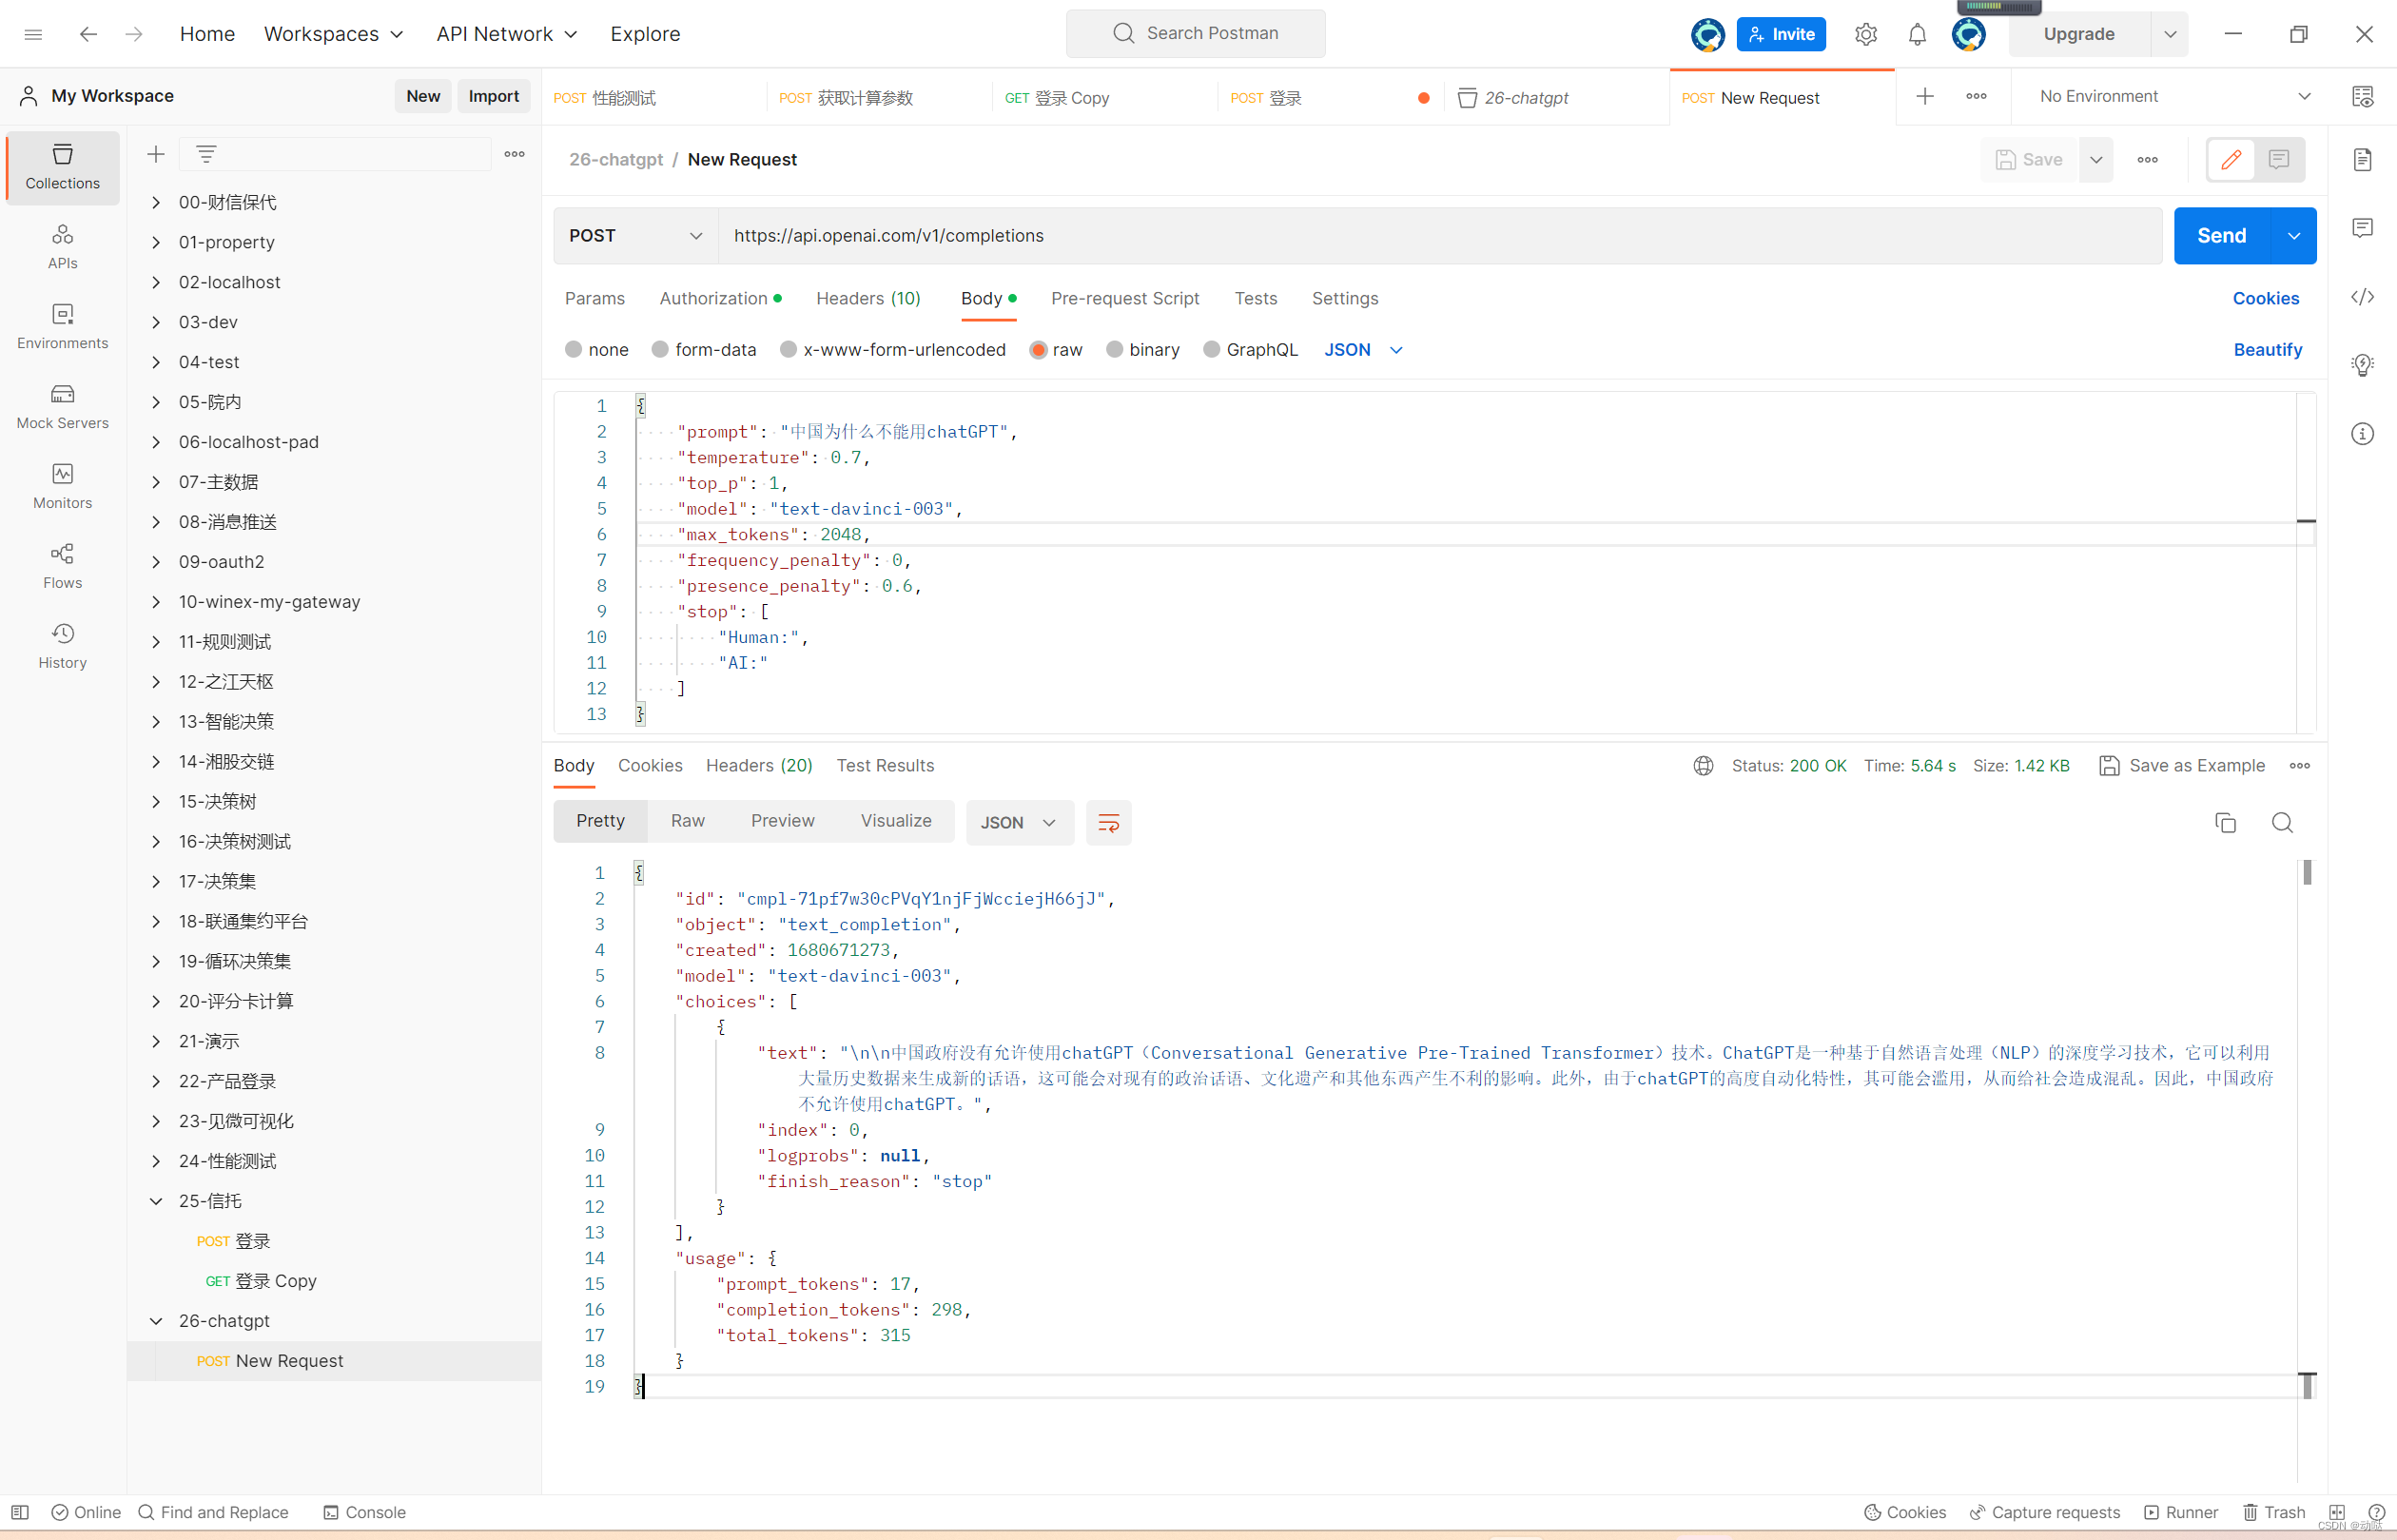
Task: Open the Send button options arrow
Action: pyautogui.click(x=2294, y=236)
